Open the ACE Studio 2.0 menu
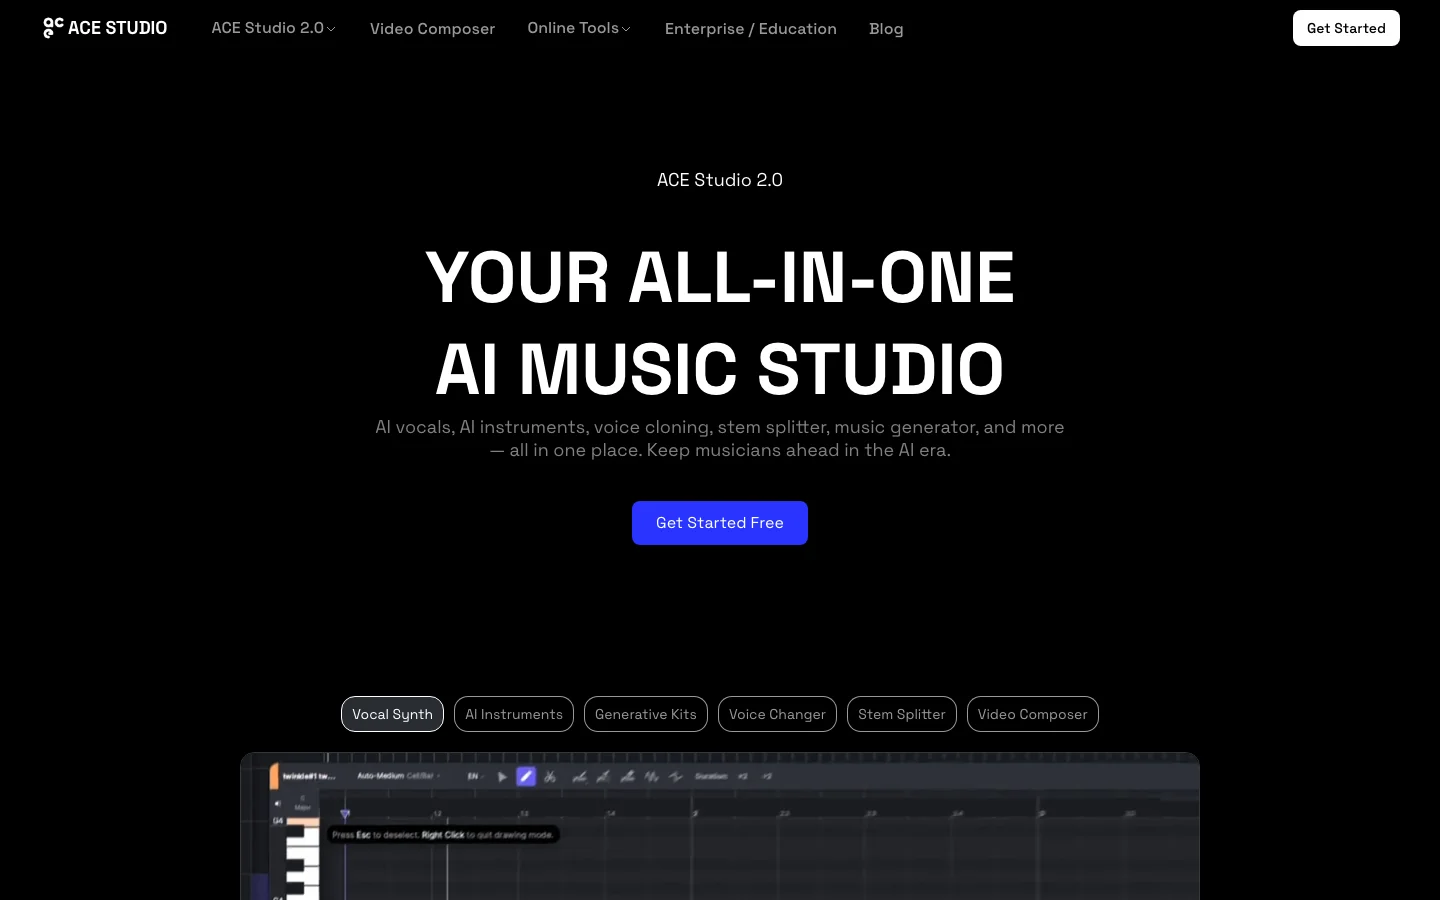 click(273, 28)
